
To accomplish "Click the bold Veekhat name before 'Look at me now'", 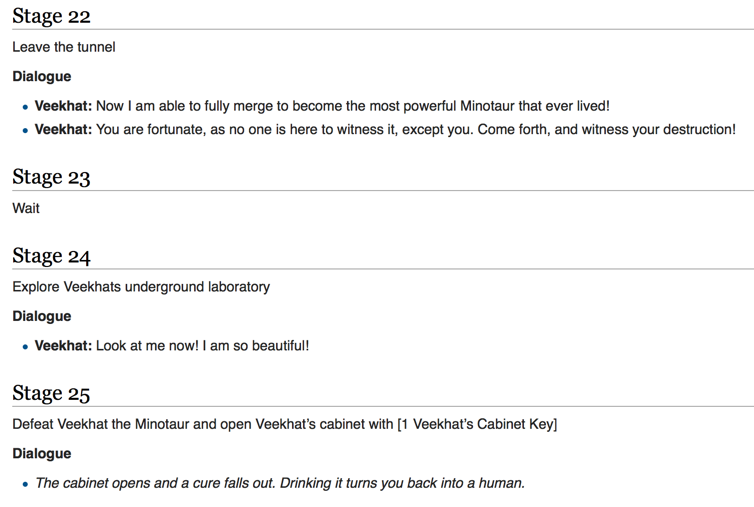I will [x=63, y=346].
